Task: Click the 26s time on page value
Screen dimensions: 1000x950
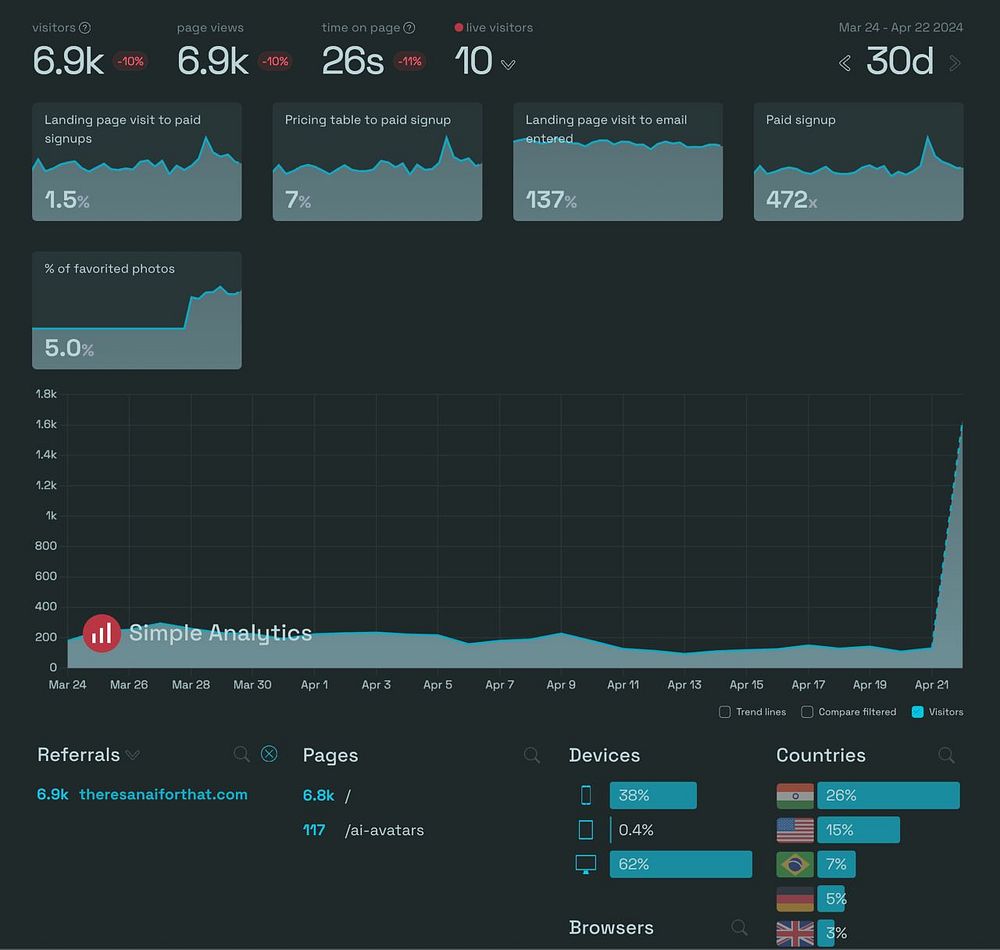Action: [x=353, y=61]
